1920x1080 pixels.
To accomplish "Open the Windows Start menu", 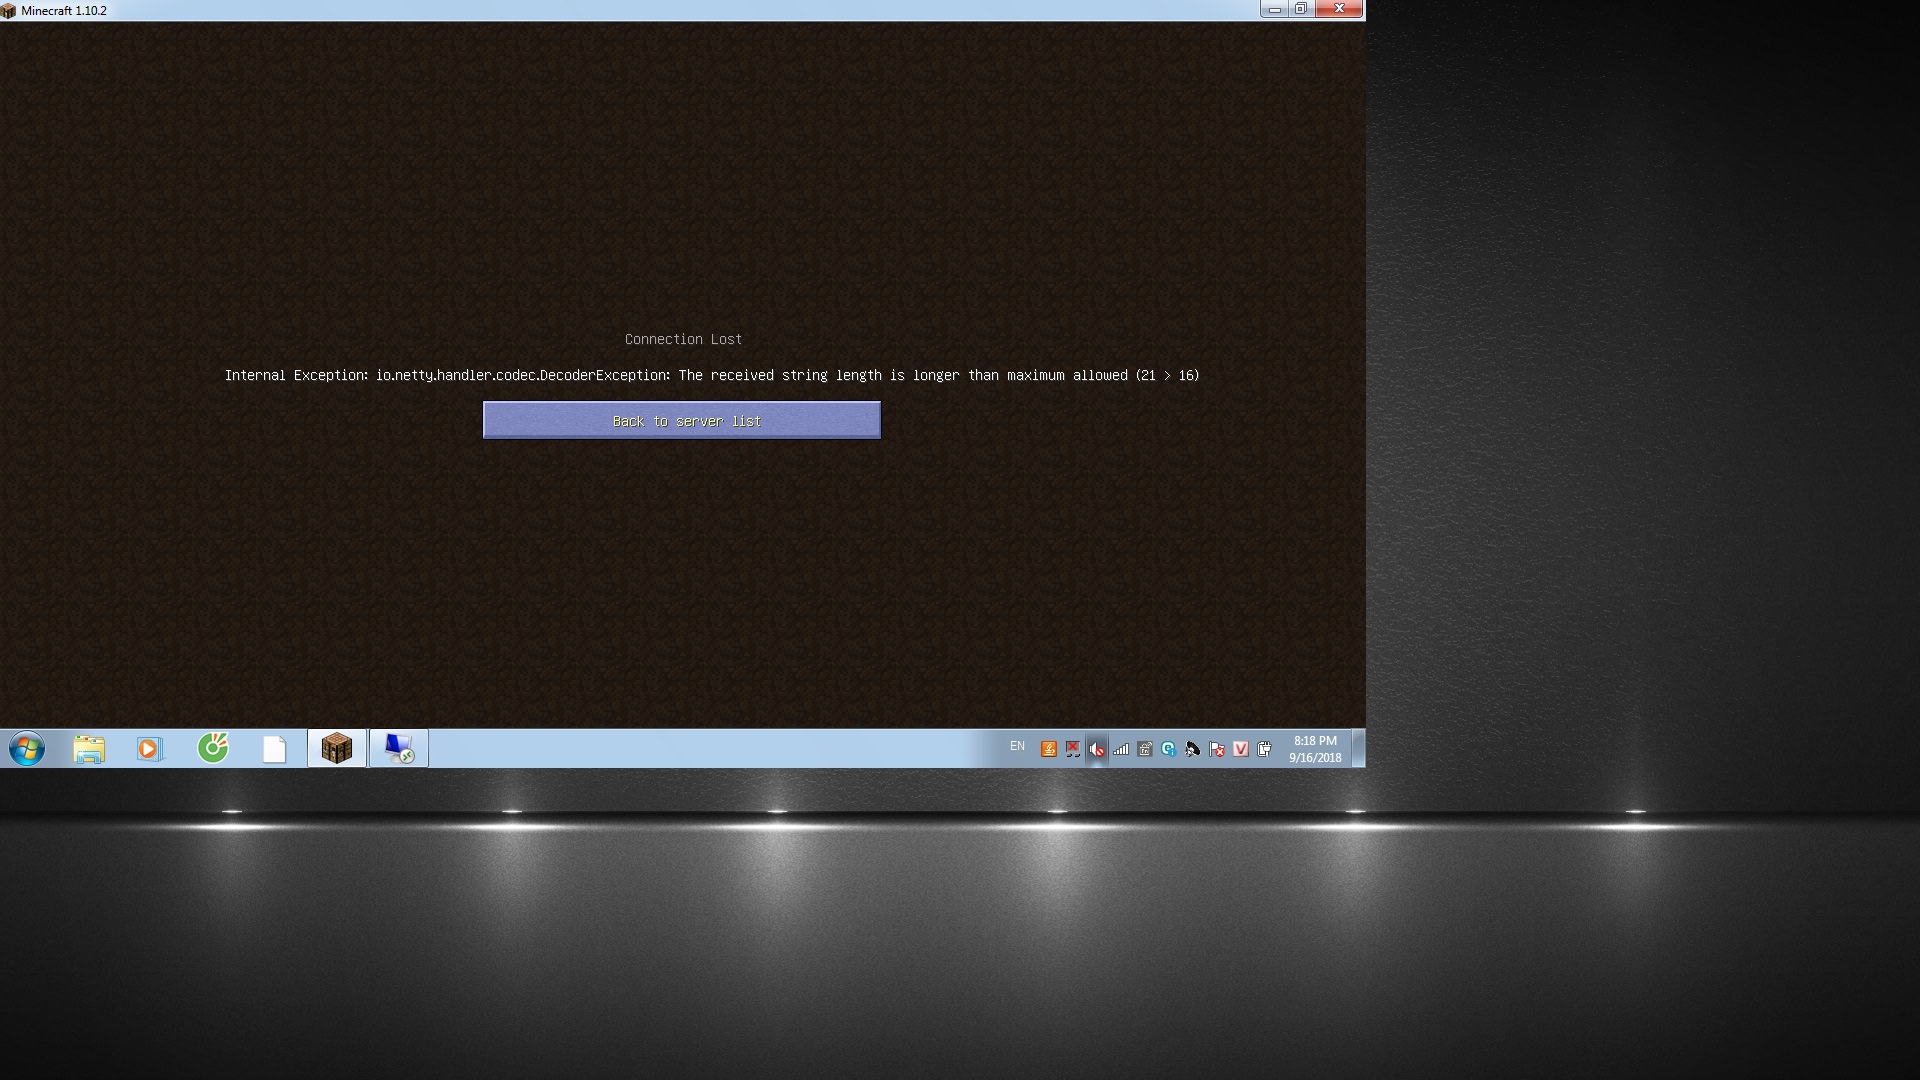I will pos(27,748).
